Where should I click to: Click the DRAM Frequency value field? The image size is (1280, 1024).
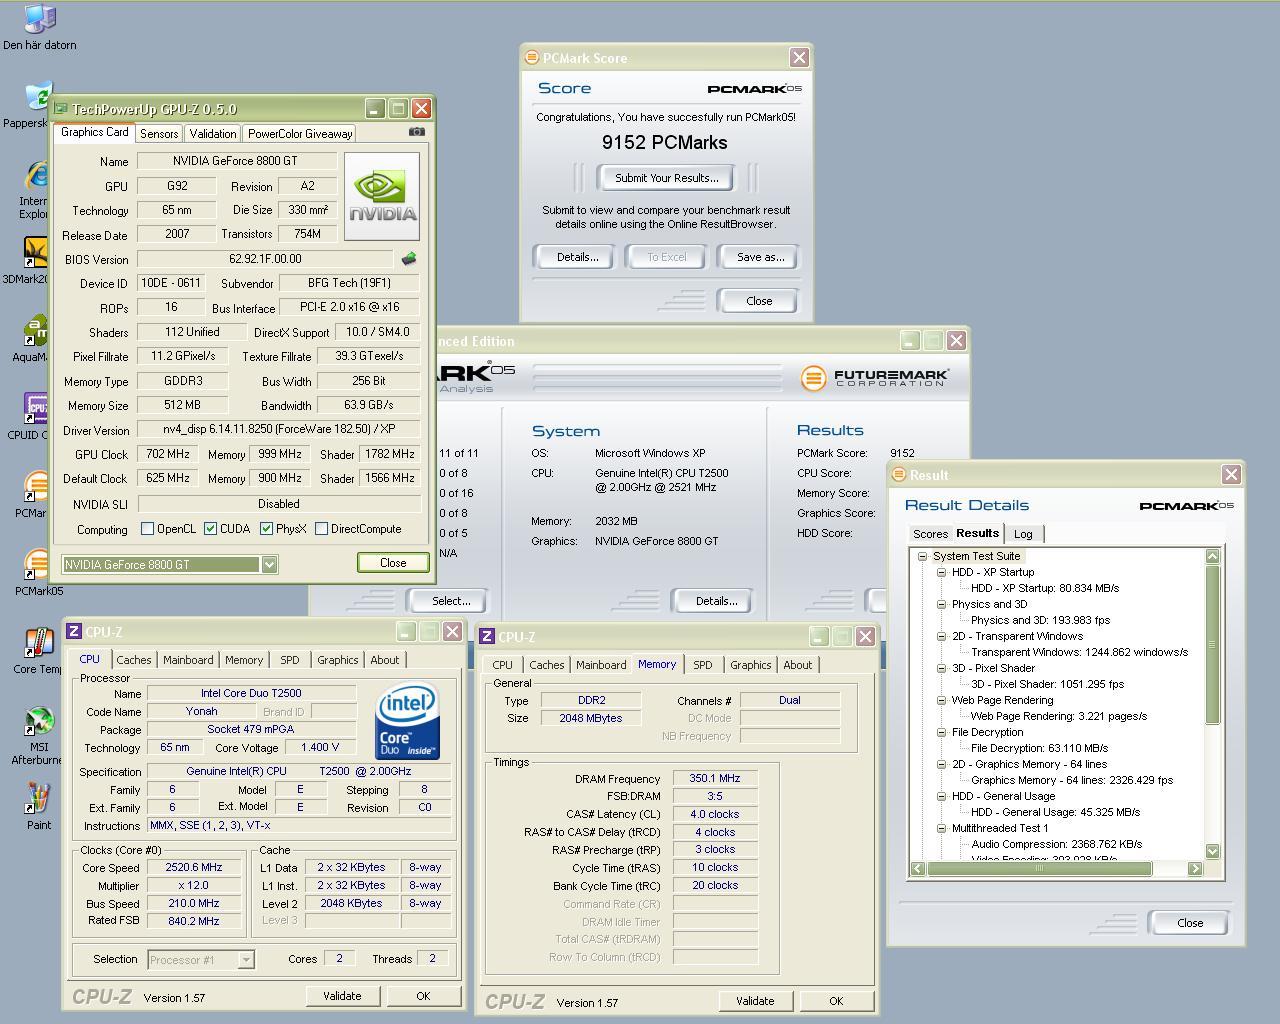point(715,778)
